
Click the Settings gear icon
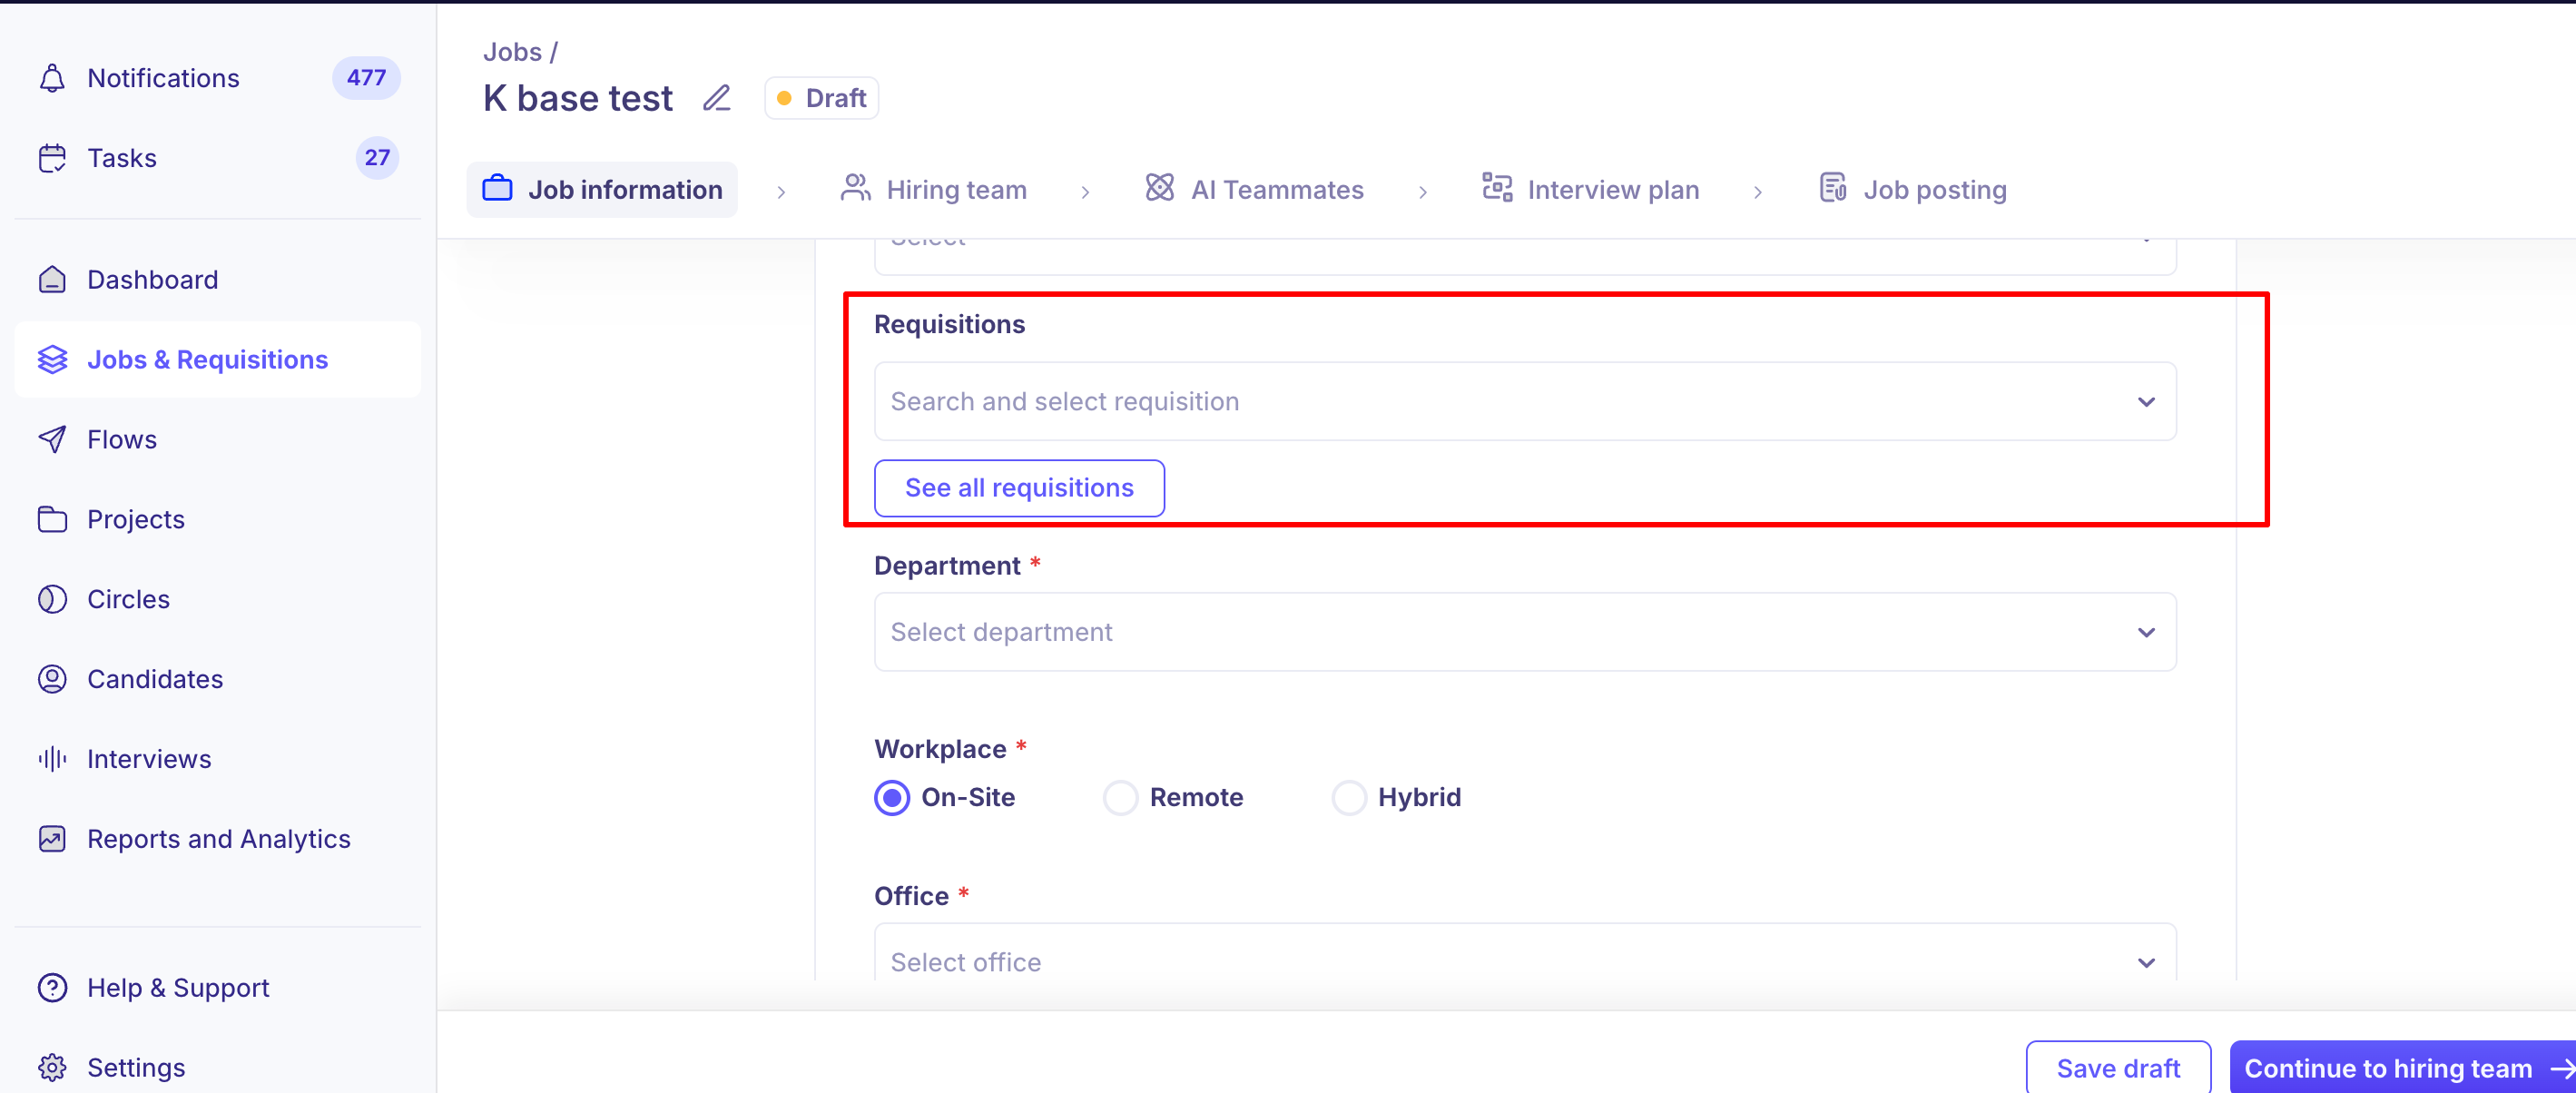pyautogui.click(x=52, y=1068)
